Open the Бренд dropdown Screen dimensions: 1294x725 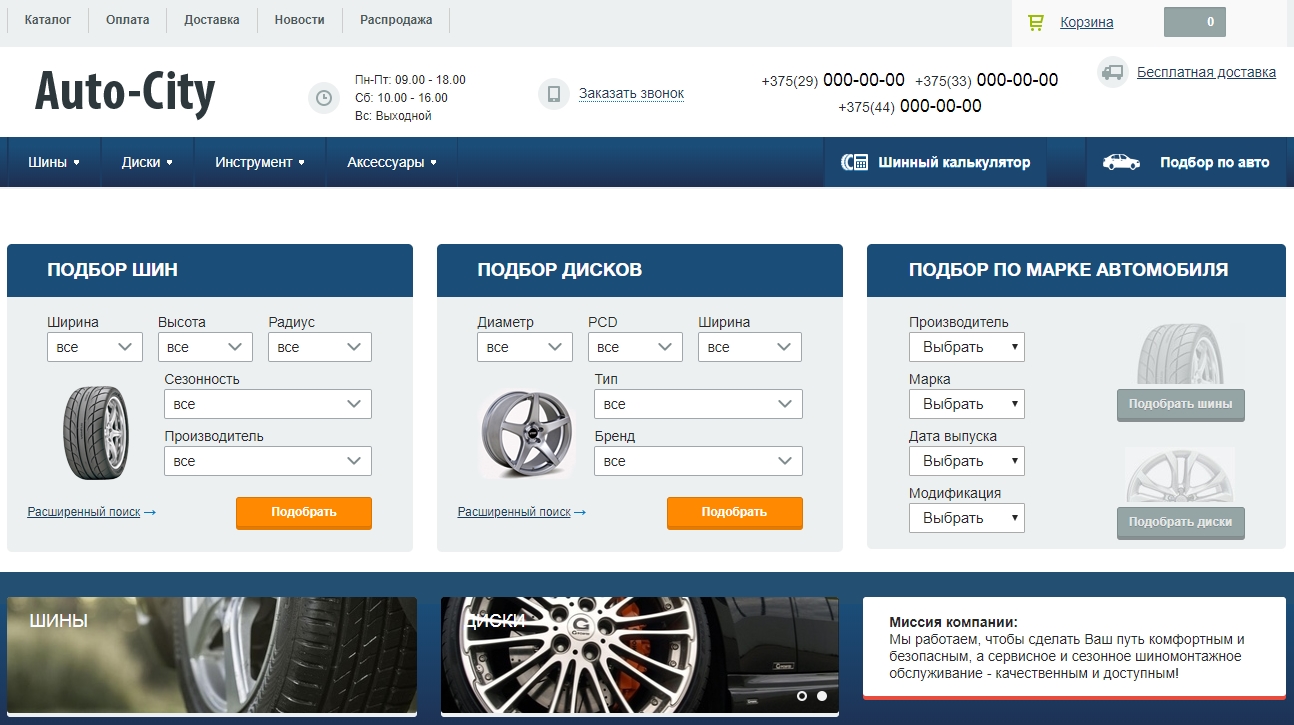[698, 461]
